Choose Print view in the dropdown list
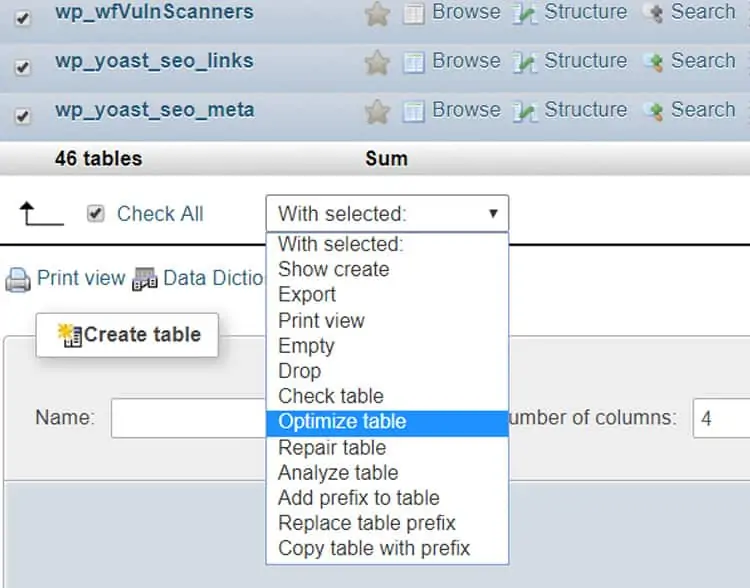The height and width of the screenshot is (588, 750). click(x=387, y=320)
